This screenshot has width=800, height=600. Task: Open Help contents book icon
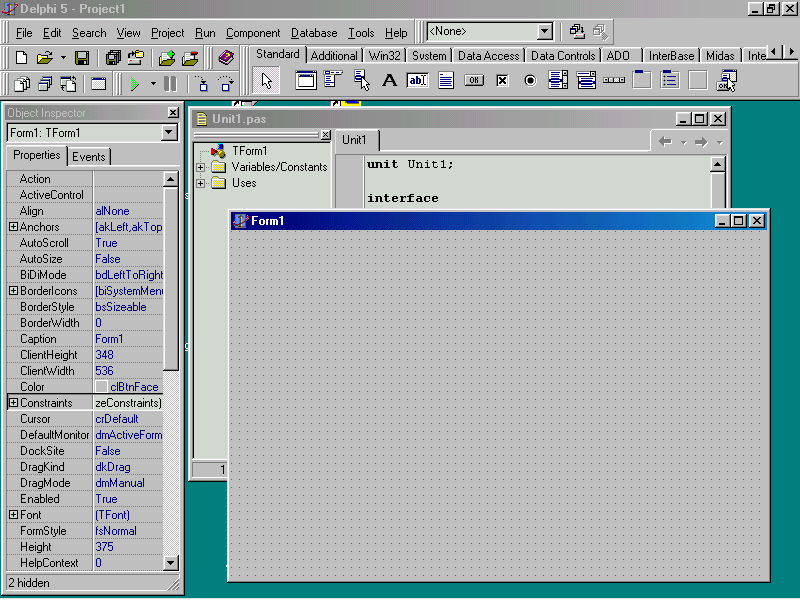click(x=226, y=58)
